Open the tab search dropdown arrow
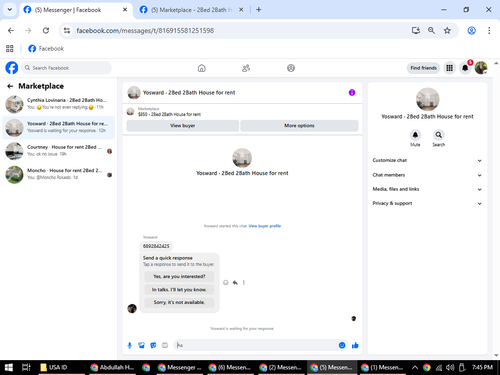 point(10,10)
